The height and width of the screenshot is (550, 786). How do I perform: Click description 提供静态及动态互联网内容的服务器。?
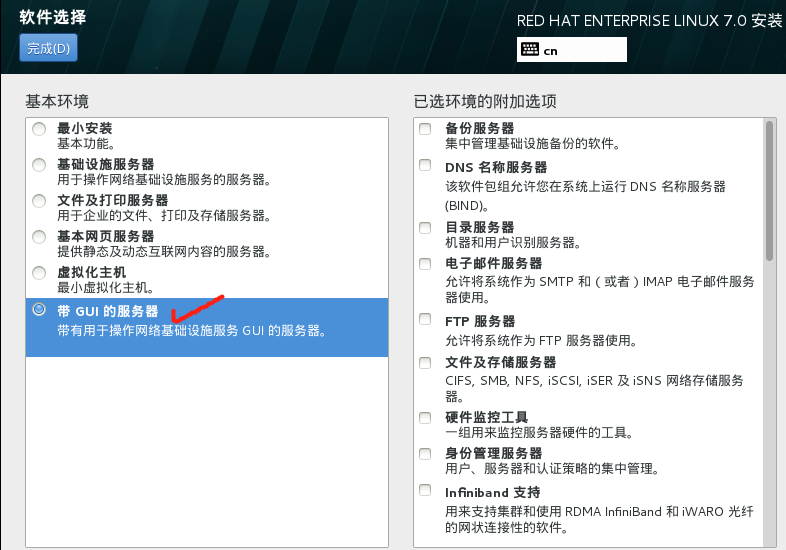tap(164, 251)
